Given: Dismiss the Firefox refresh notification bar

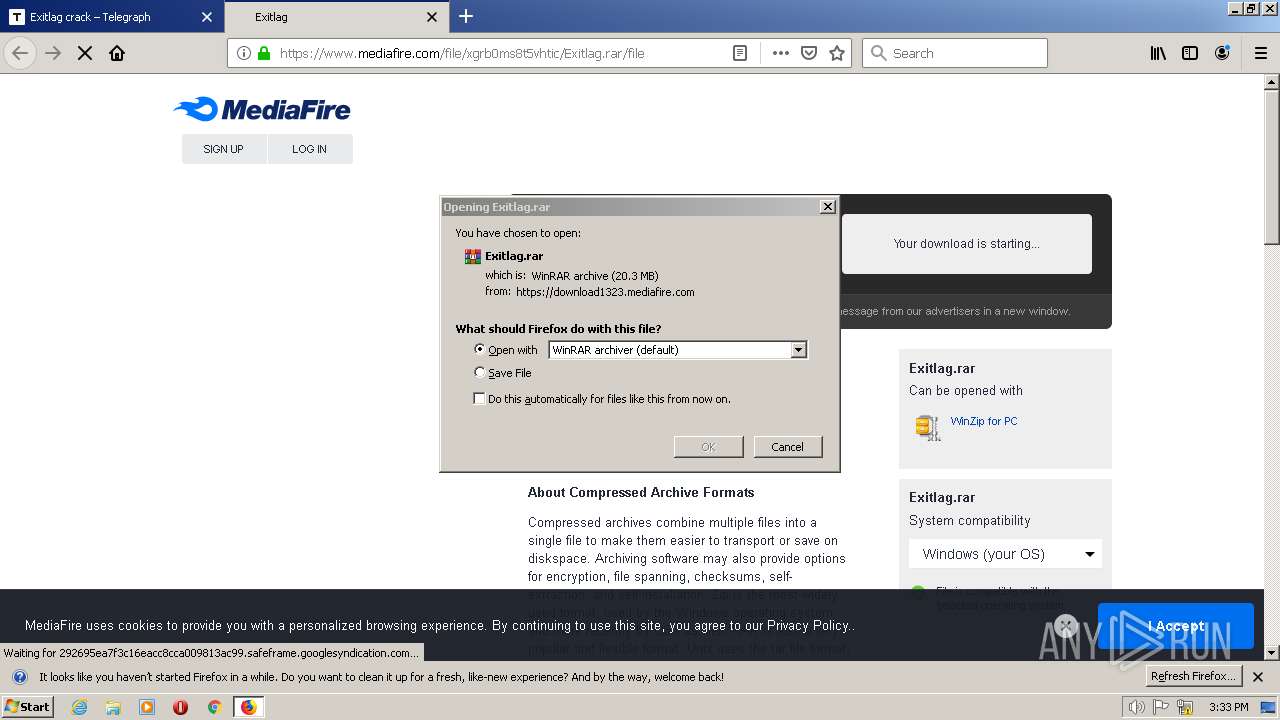Looking at the screenshot, I should coord(1258,677).
